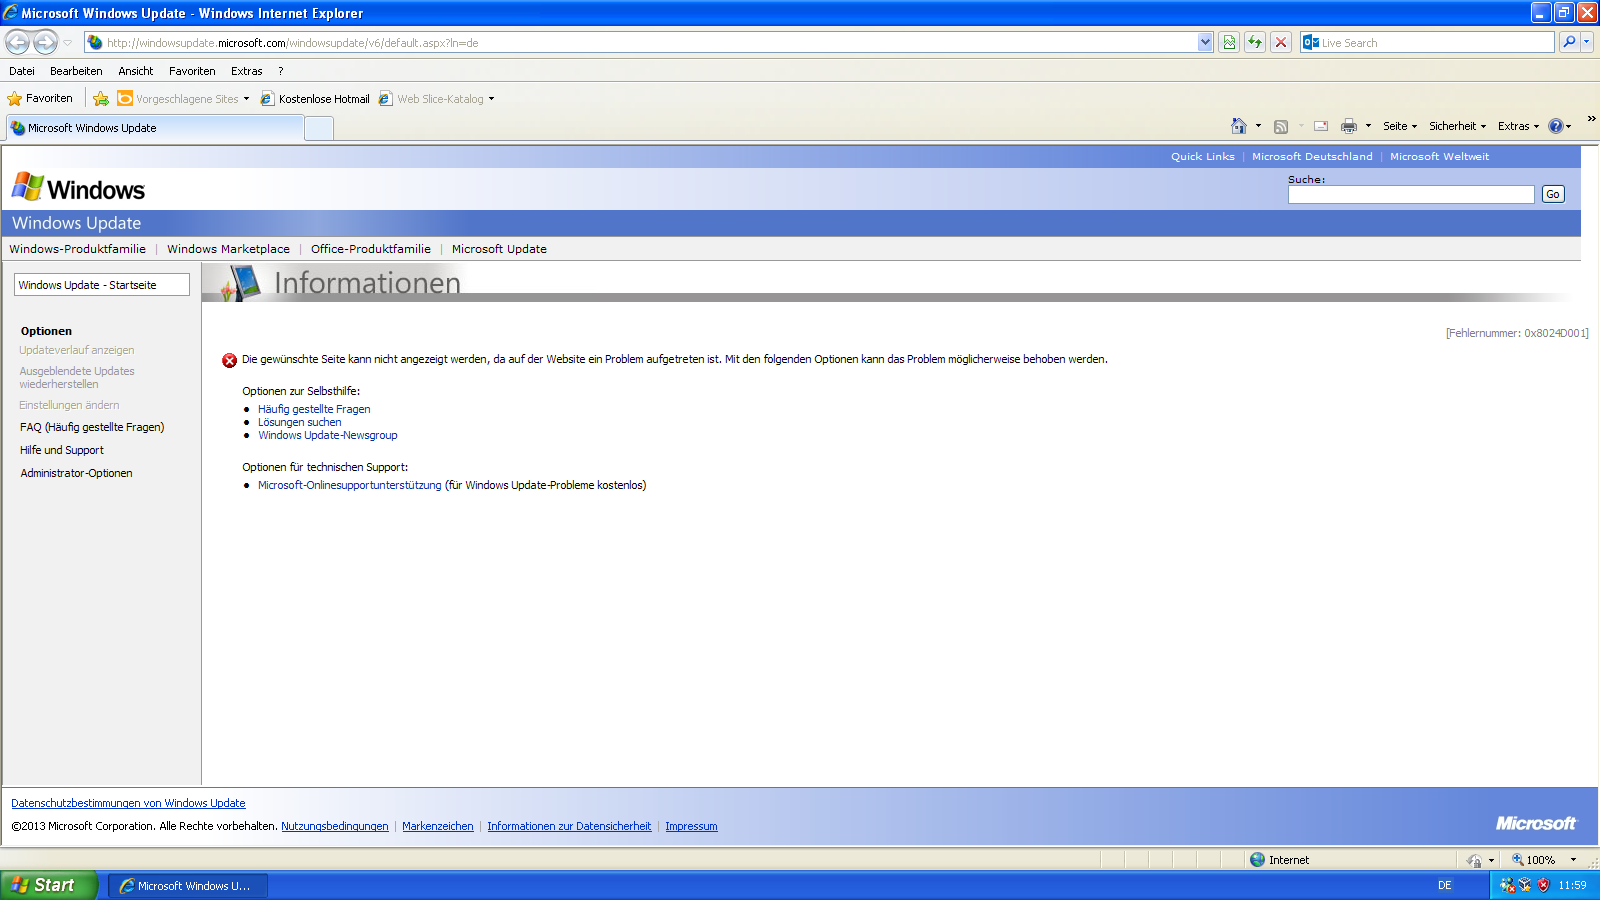This screenshot has width=1600, height=900.
Task: Open the Extras command bar dropdown
Action: [1518, 126]
